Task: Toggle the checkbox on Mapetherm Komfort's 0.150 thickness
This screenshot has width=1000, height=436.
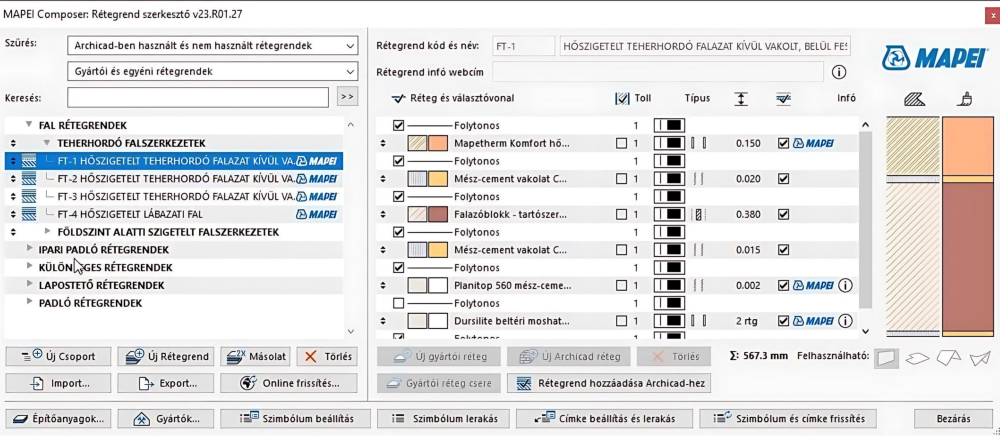Action: pyautogui.click(x=783, y=143)
